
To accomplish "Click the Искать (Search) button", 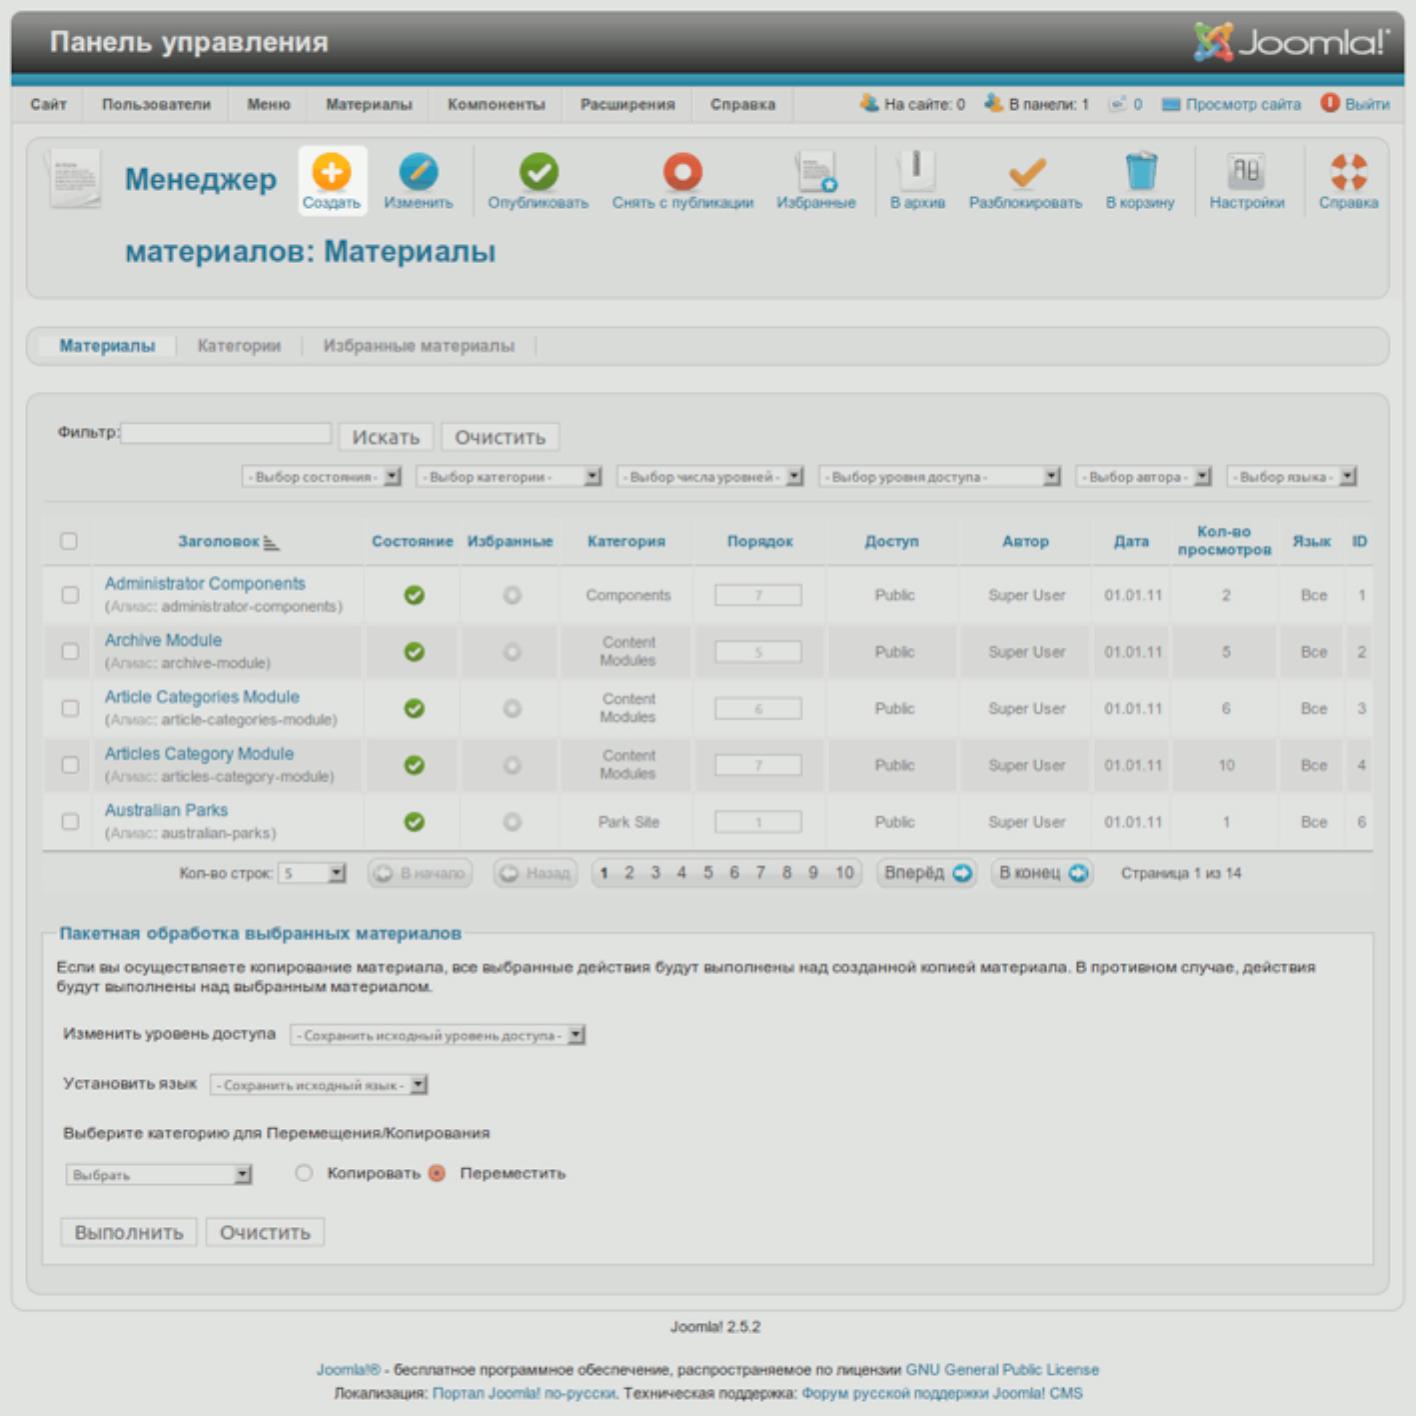I will pos(386,437).
